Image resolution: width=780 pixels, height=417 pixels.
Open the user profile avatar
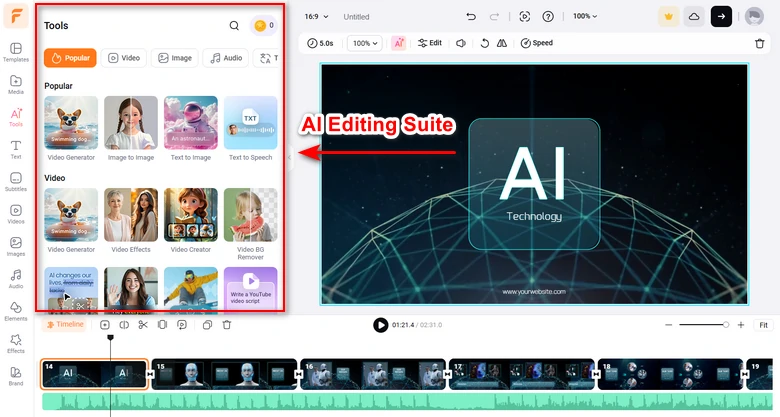tap(754, 16)
